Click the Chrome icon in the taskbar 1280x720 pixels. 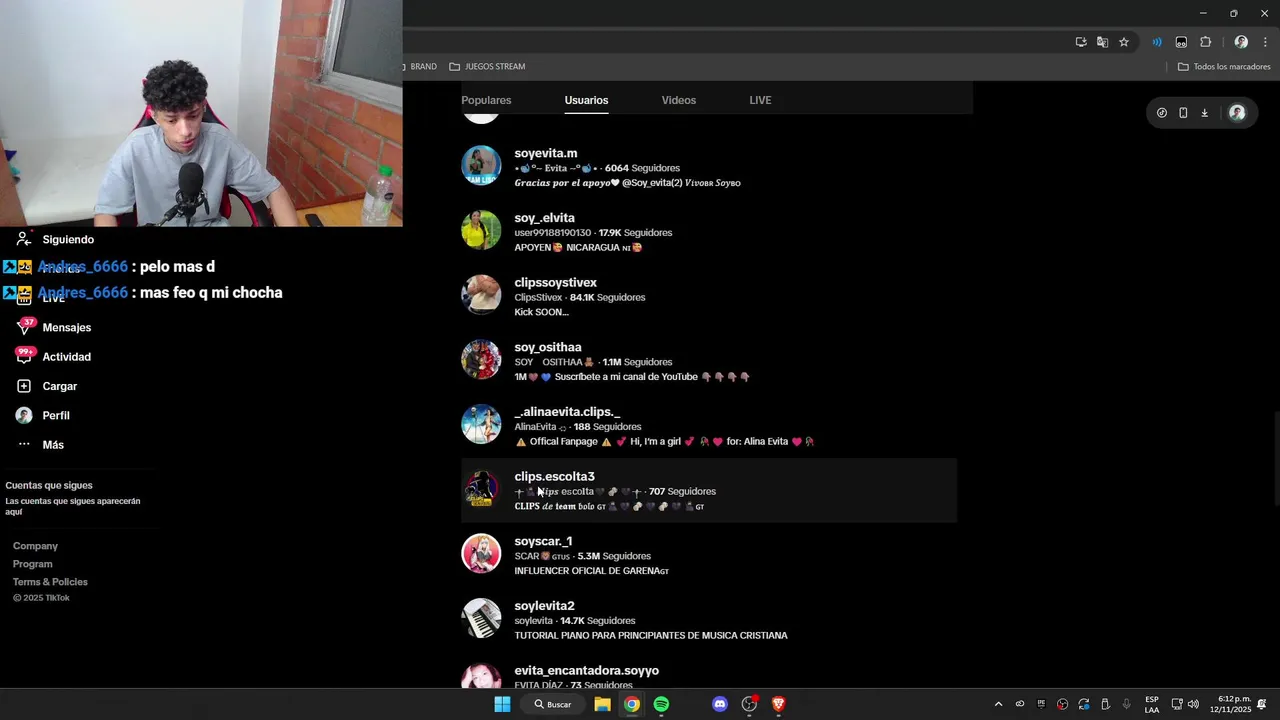(632, 704)
